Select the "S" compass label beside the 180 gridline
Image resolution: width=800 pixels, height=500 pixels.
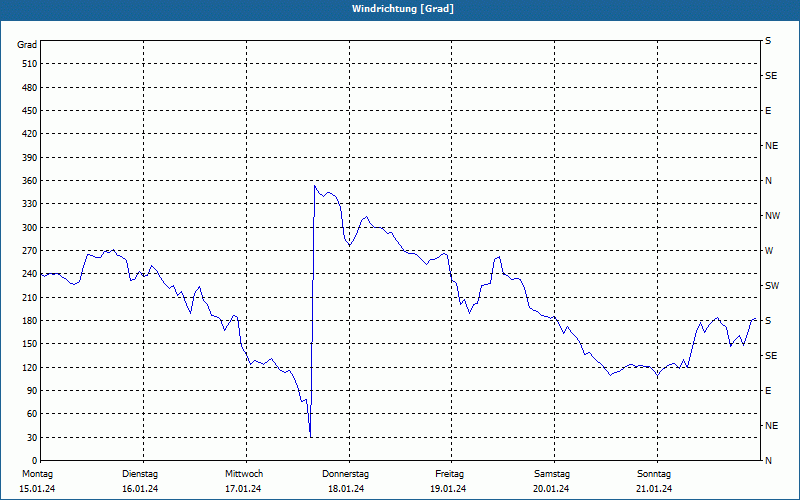(768, 321)
